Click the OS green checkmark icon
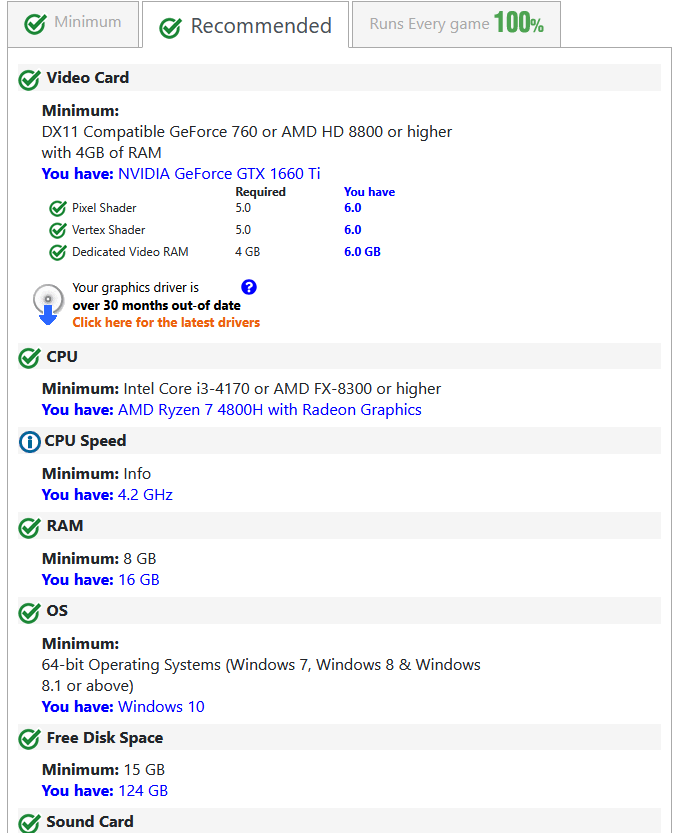 click(x=29, y=613)
